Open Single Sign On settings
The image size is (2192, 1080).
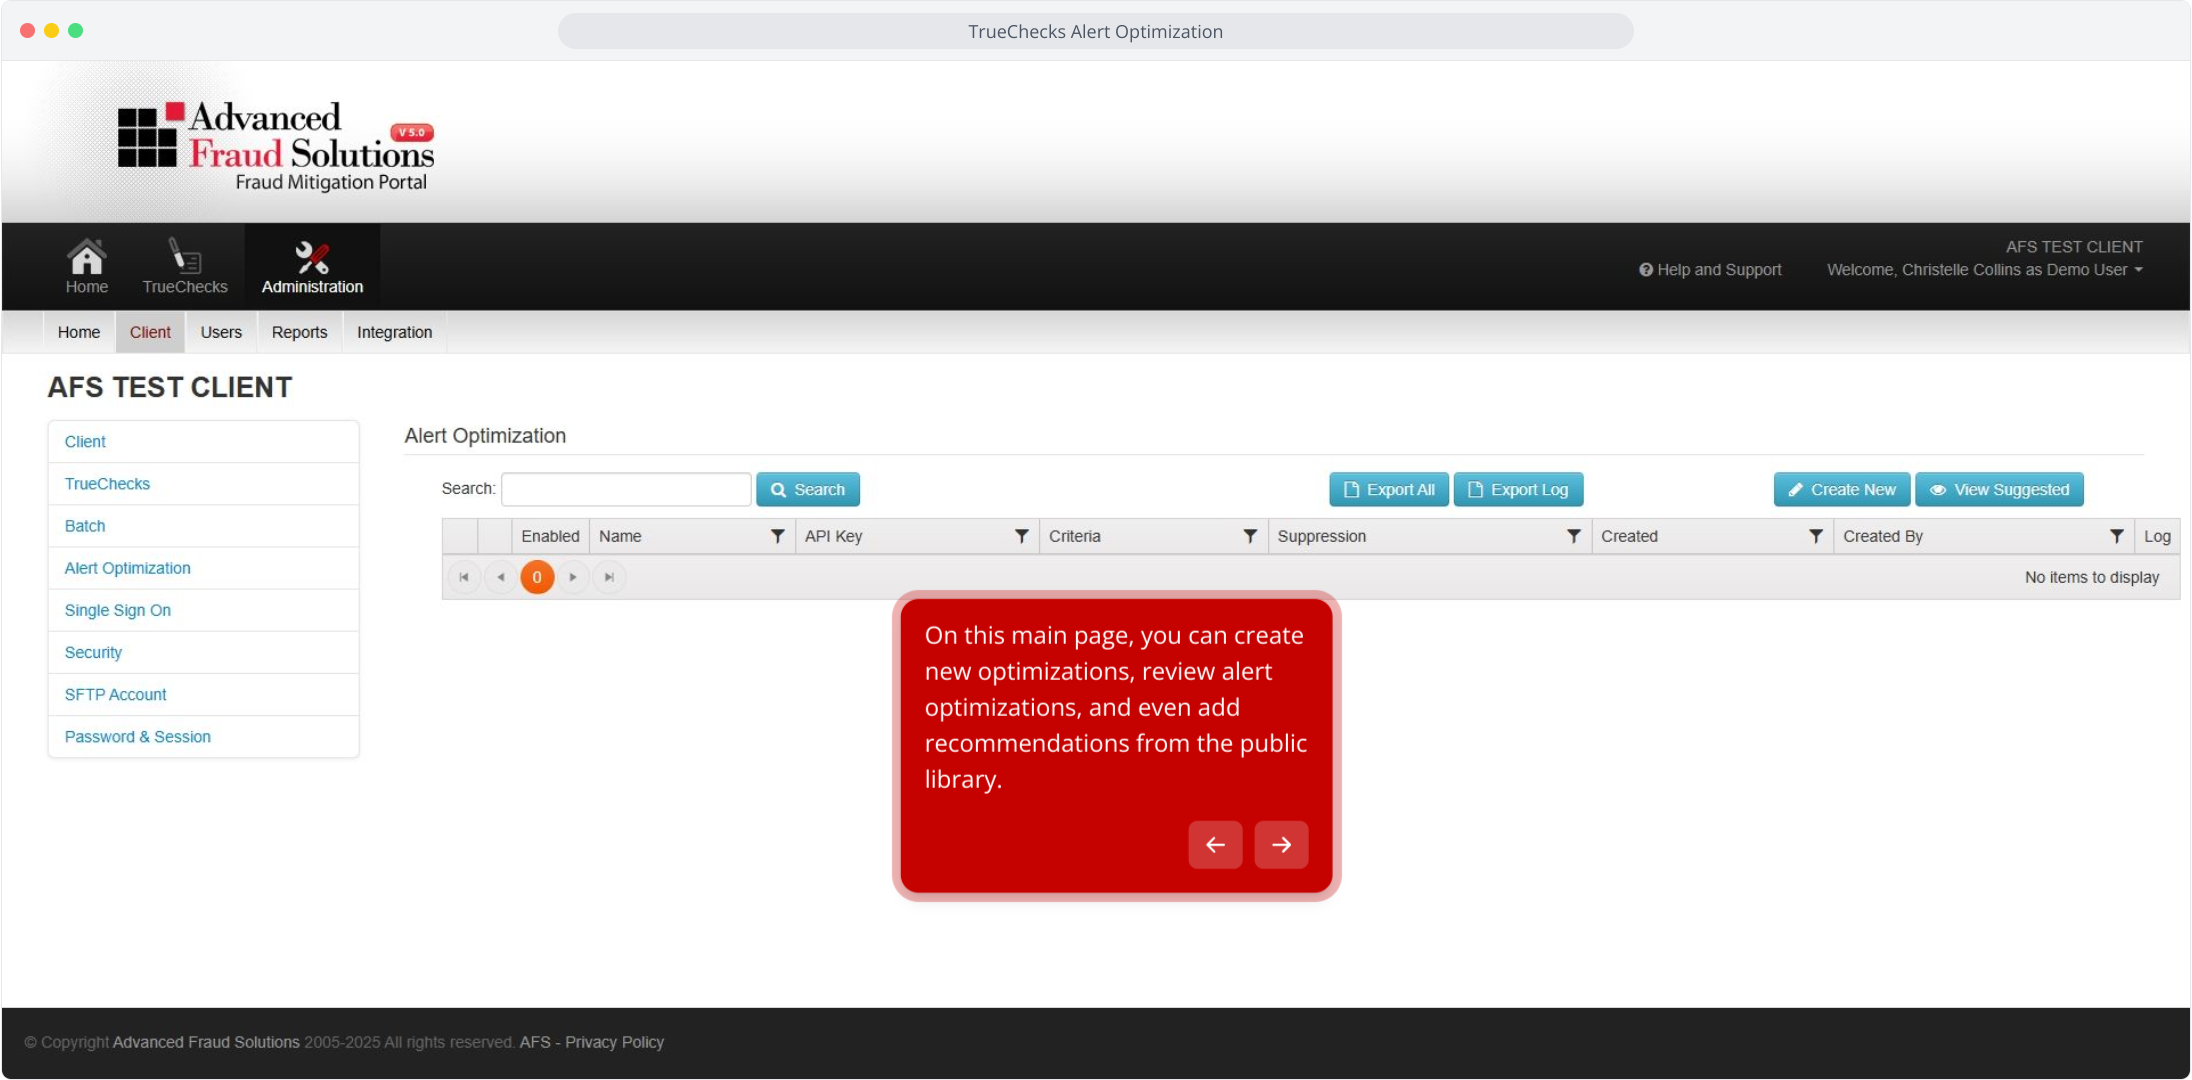coord(203,610)
